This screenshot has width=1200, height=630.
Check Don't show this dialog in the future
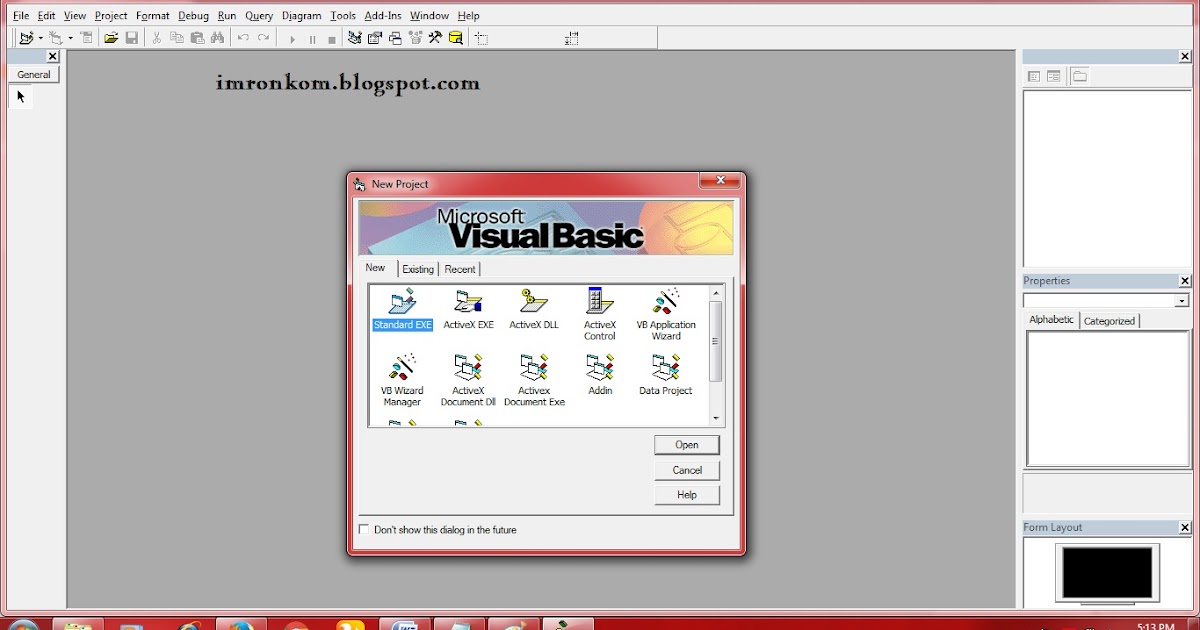click(x=364, y=529)
